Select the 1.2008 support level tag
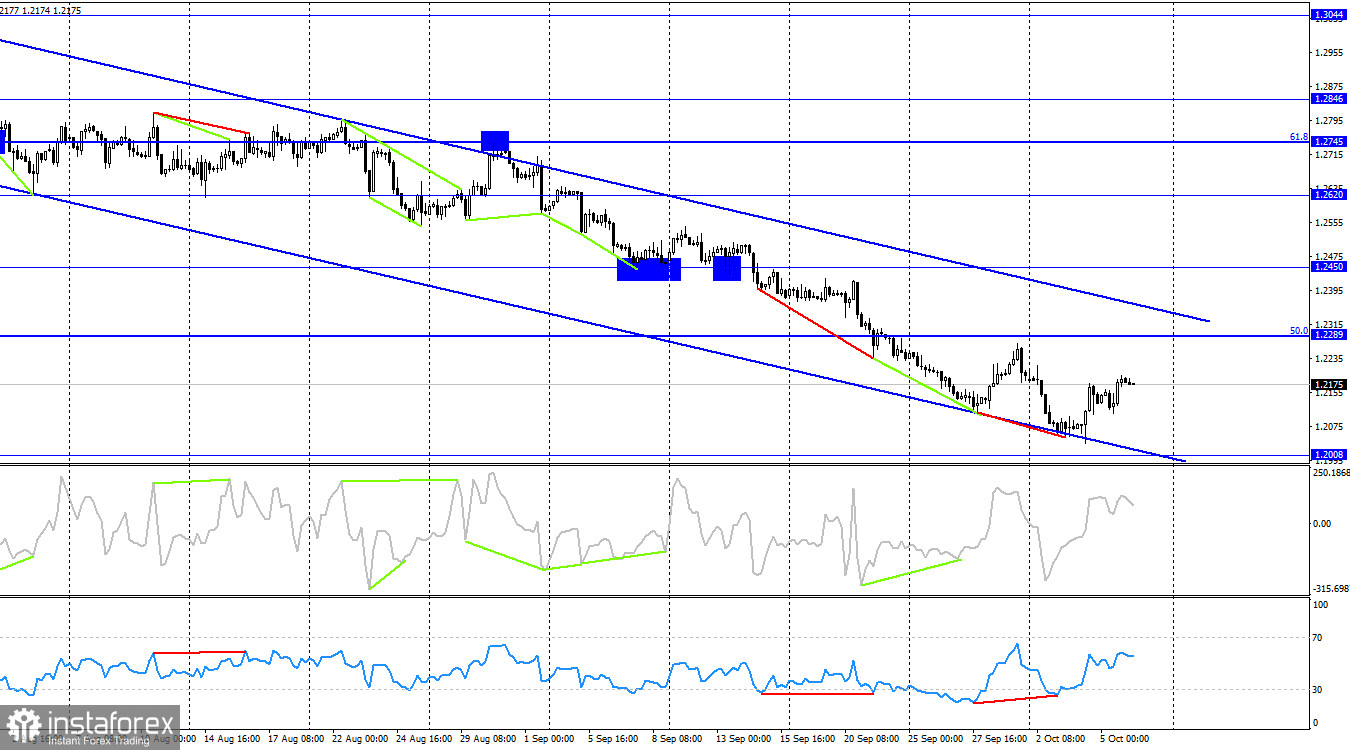 1327,455
